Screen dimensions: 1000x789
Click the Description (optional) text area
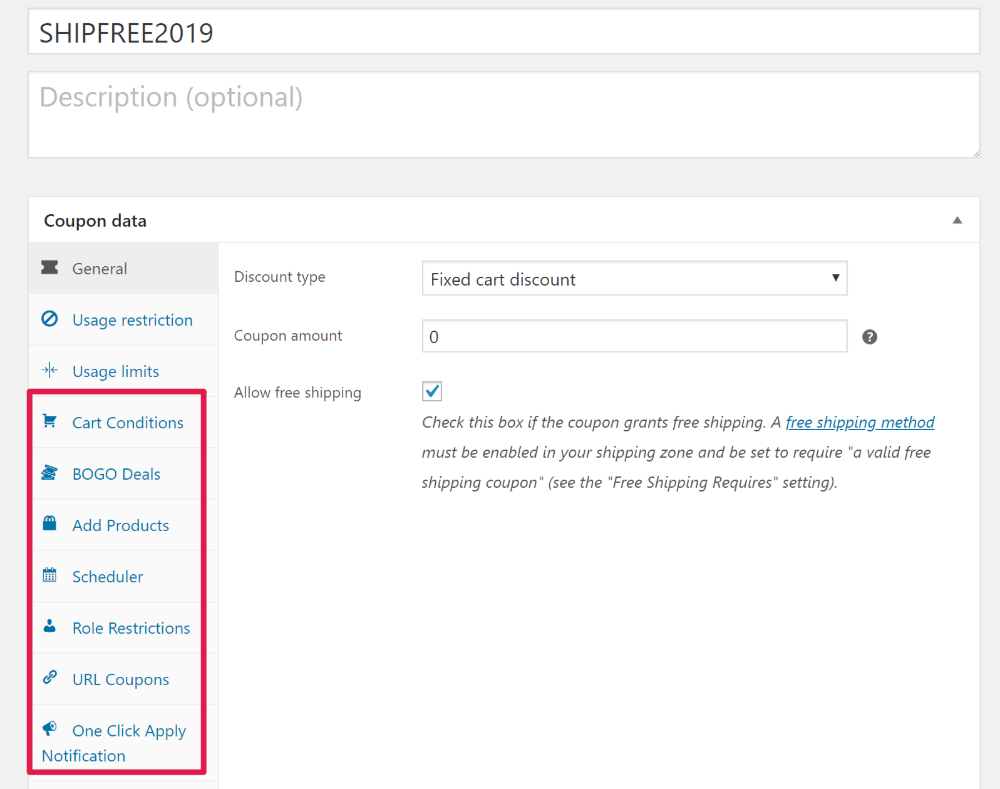click(504, 115)
